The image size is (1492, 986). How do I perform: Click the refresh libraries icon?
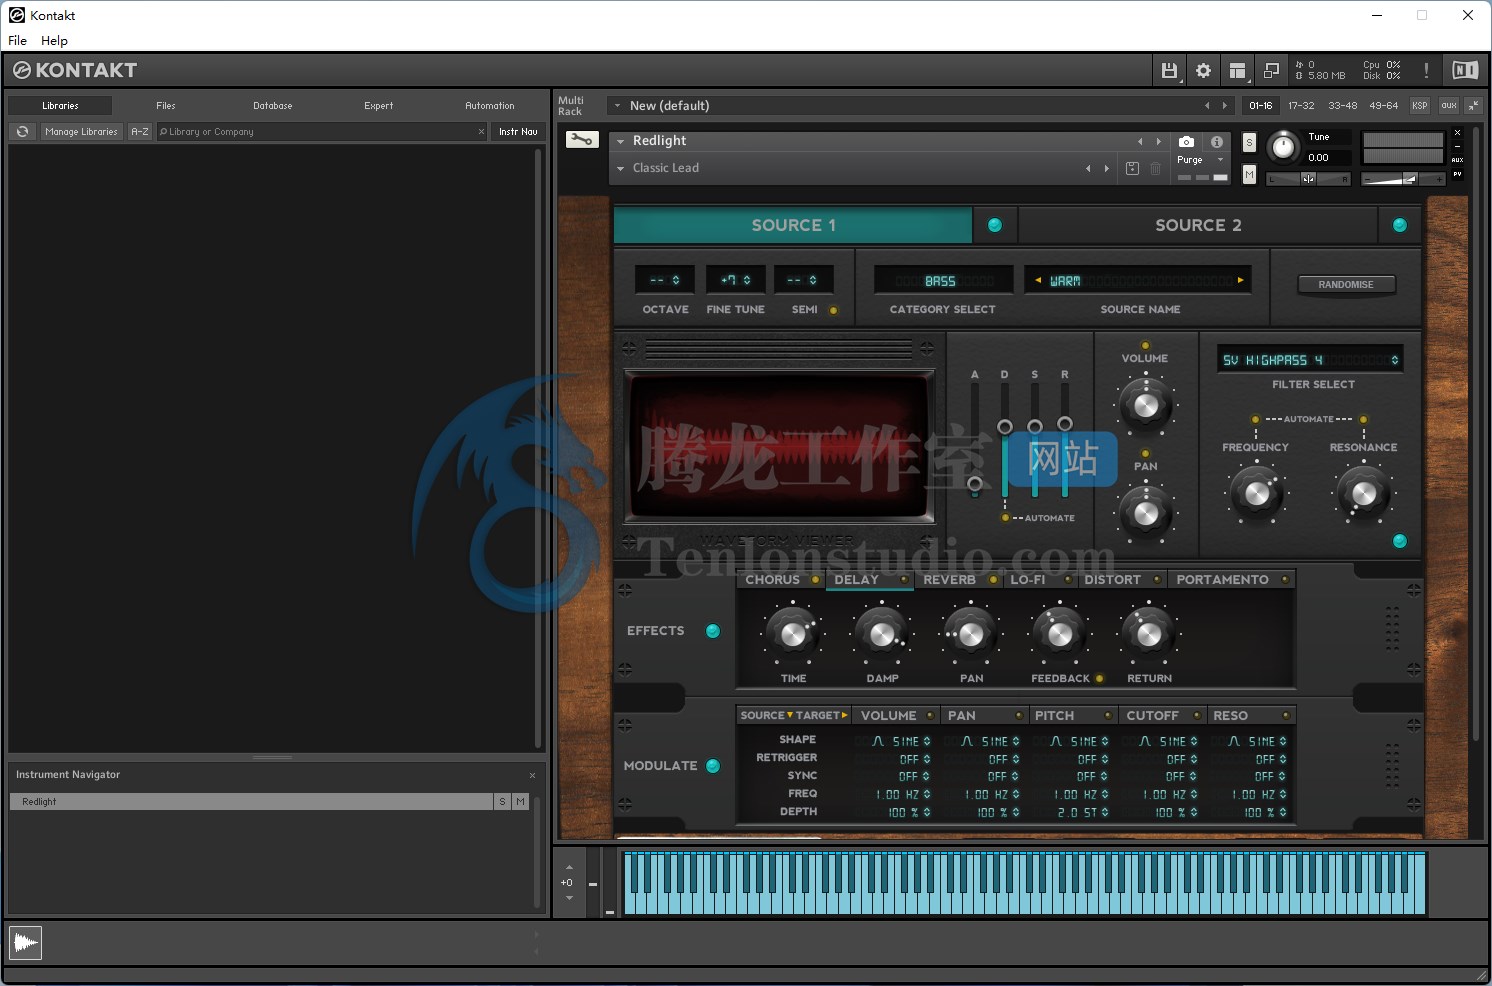(22, 131)
